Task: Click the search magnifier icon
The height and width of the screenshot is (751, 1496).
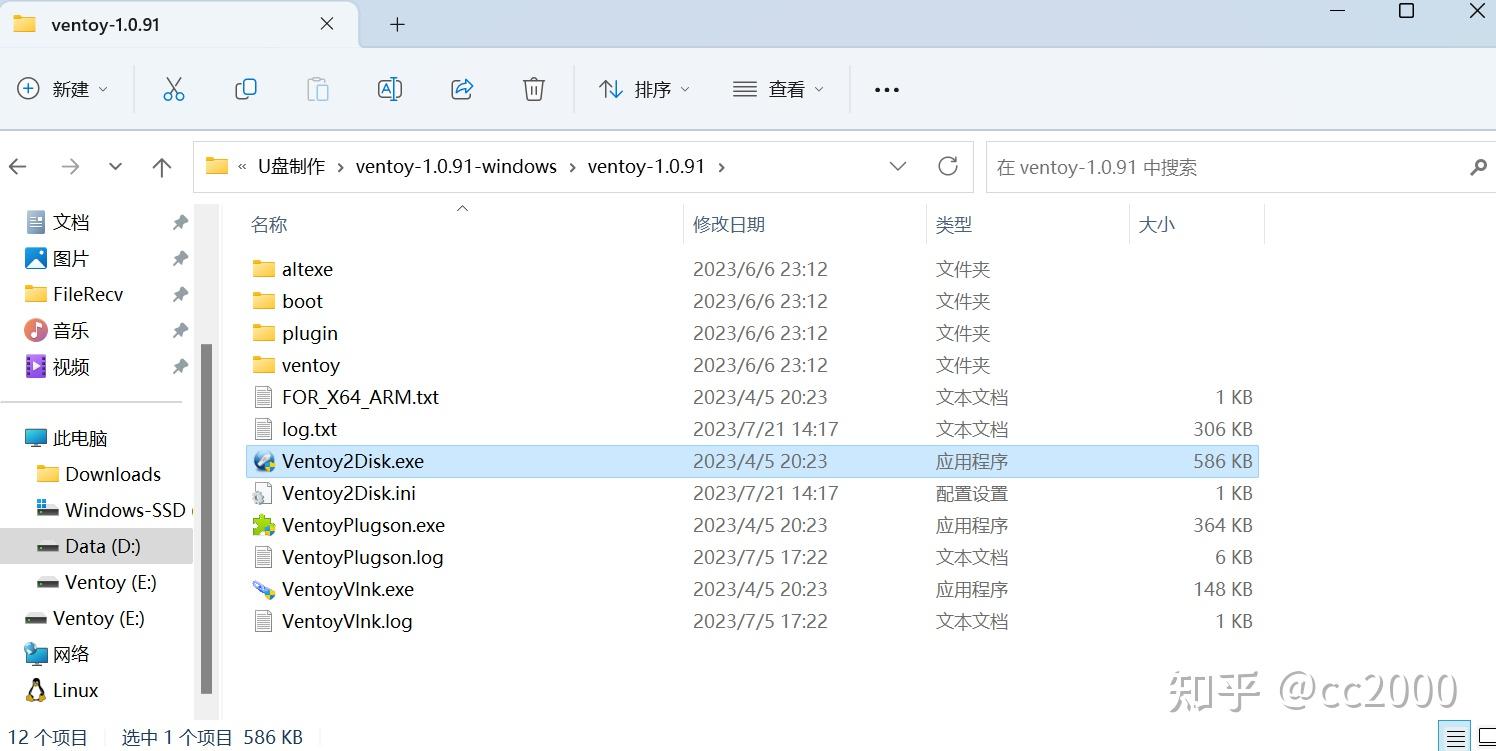Action: (x=1478, y=167)
